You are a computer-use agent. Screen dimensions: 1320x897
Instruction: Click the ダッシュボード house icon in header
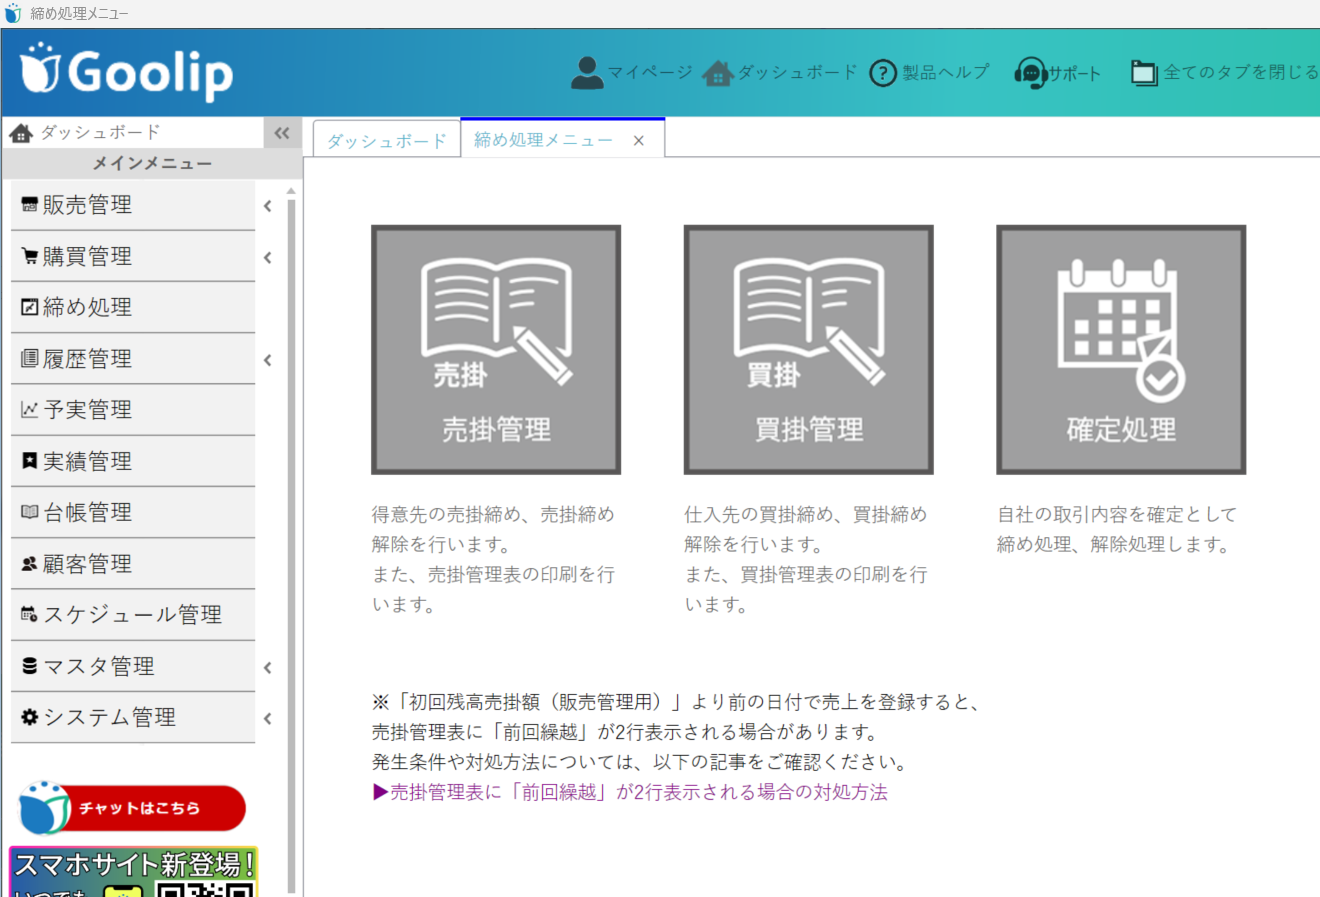click(717, 73)
